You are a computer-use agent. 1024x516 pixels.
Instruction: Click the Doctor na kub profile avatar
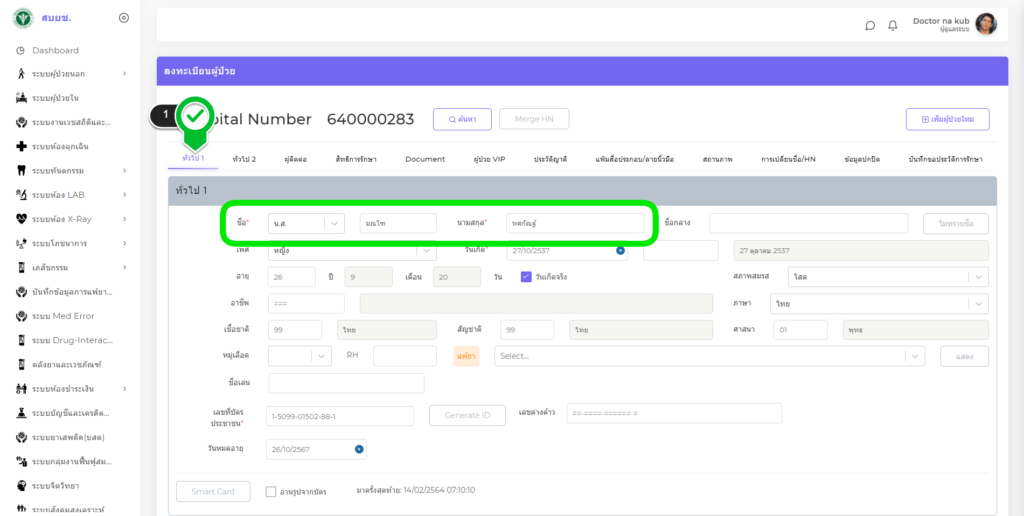986,24
